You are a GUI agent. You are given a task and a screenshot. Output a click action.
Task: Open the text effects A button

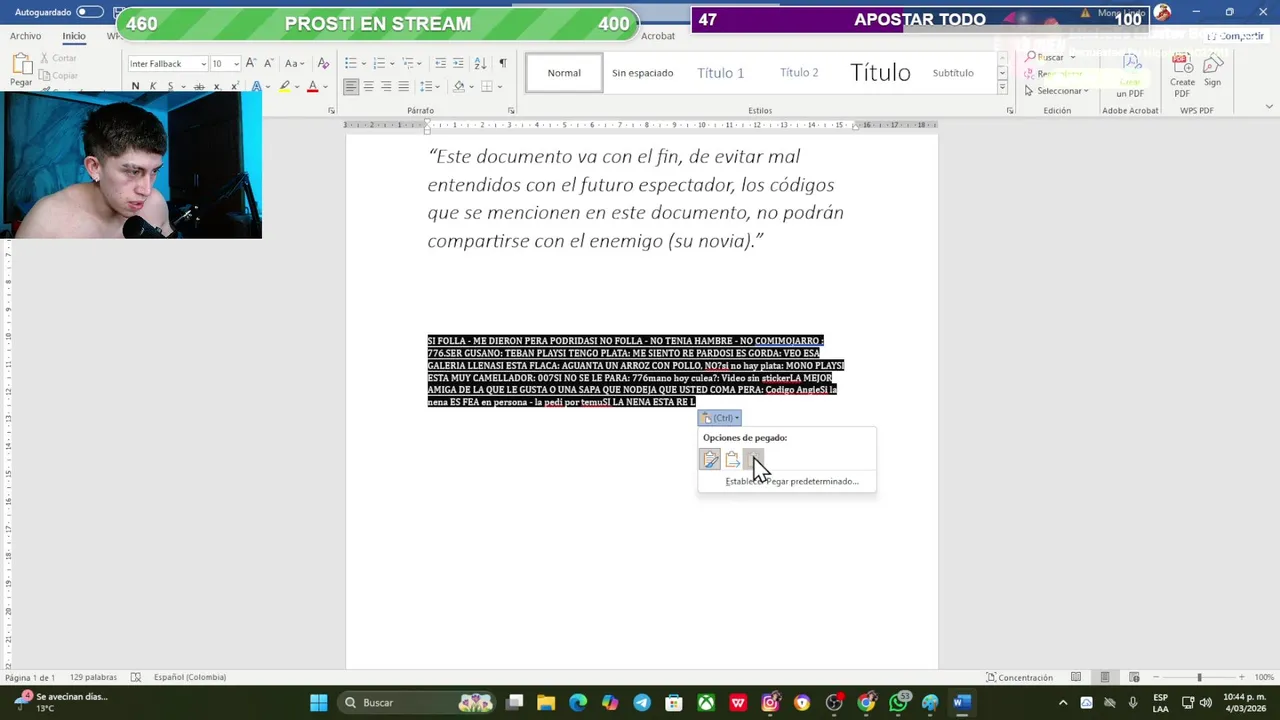pyautogui.click(x=257, y=87)
